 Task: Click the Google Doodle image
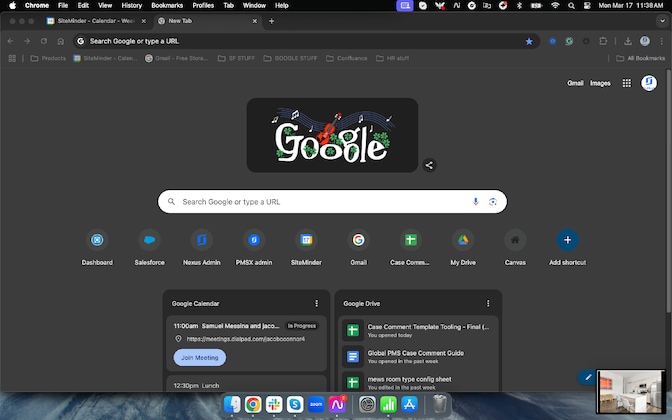(332, 135)
